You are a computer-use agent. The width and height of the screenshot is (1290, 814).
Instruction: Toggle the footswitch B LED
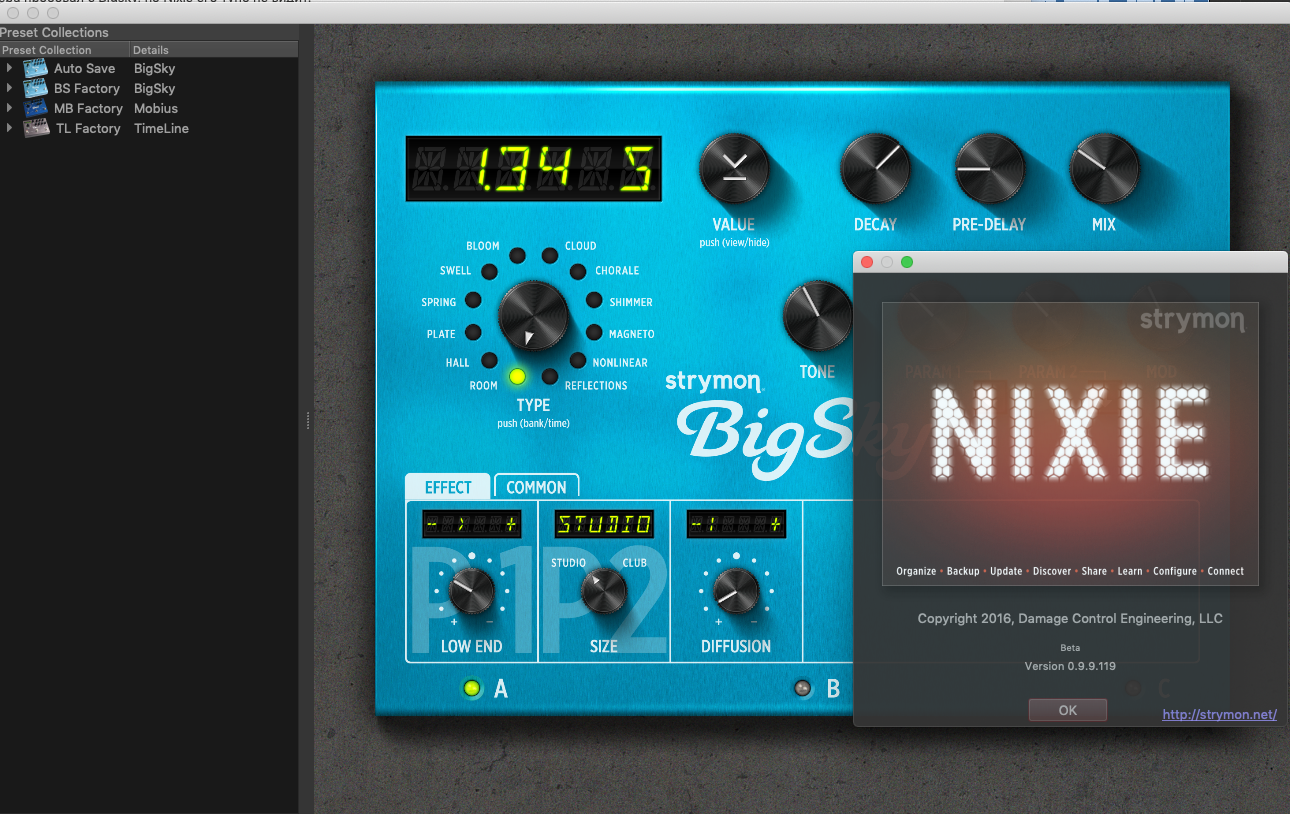802,688
